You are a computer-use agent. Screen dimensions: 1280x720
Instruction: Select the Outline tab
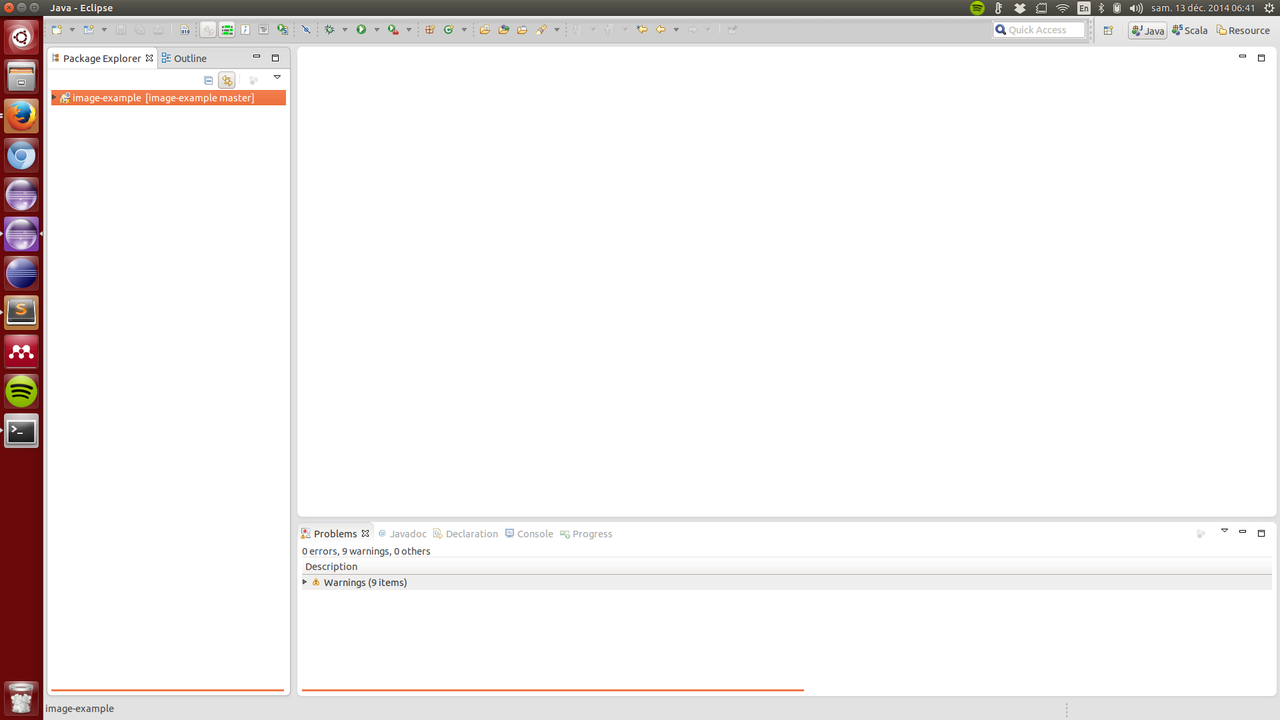pyautogui.click(x=185, y=58)
